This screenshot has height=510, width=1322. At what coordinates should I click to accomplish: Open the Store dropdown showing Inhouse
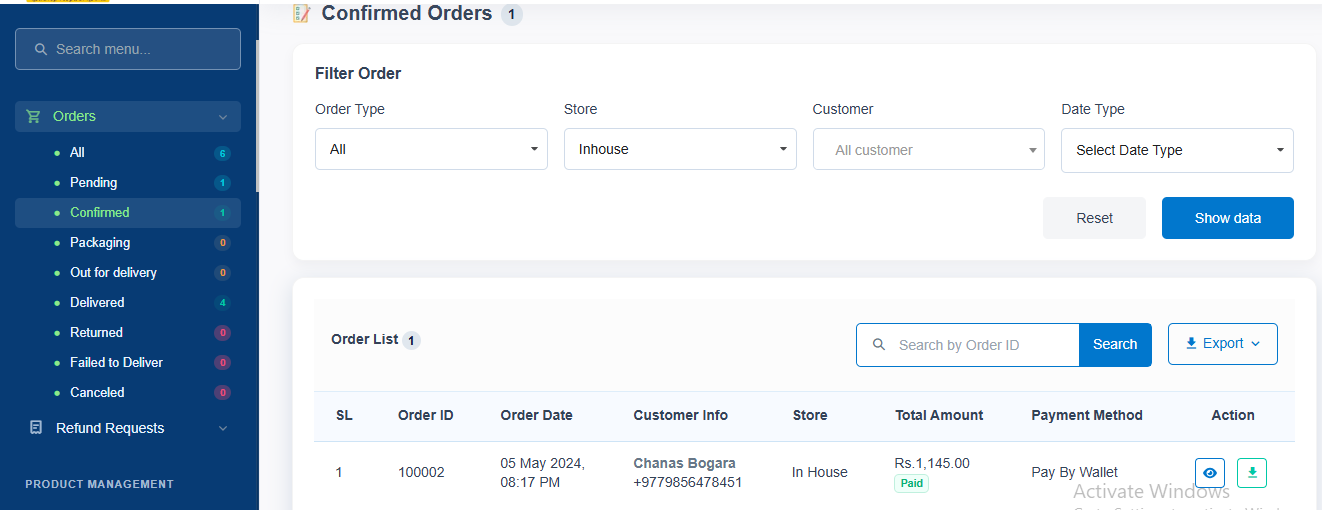click(x=680, y=149)
